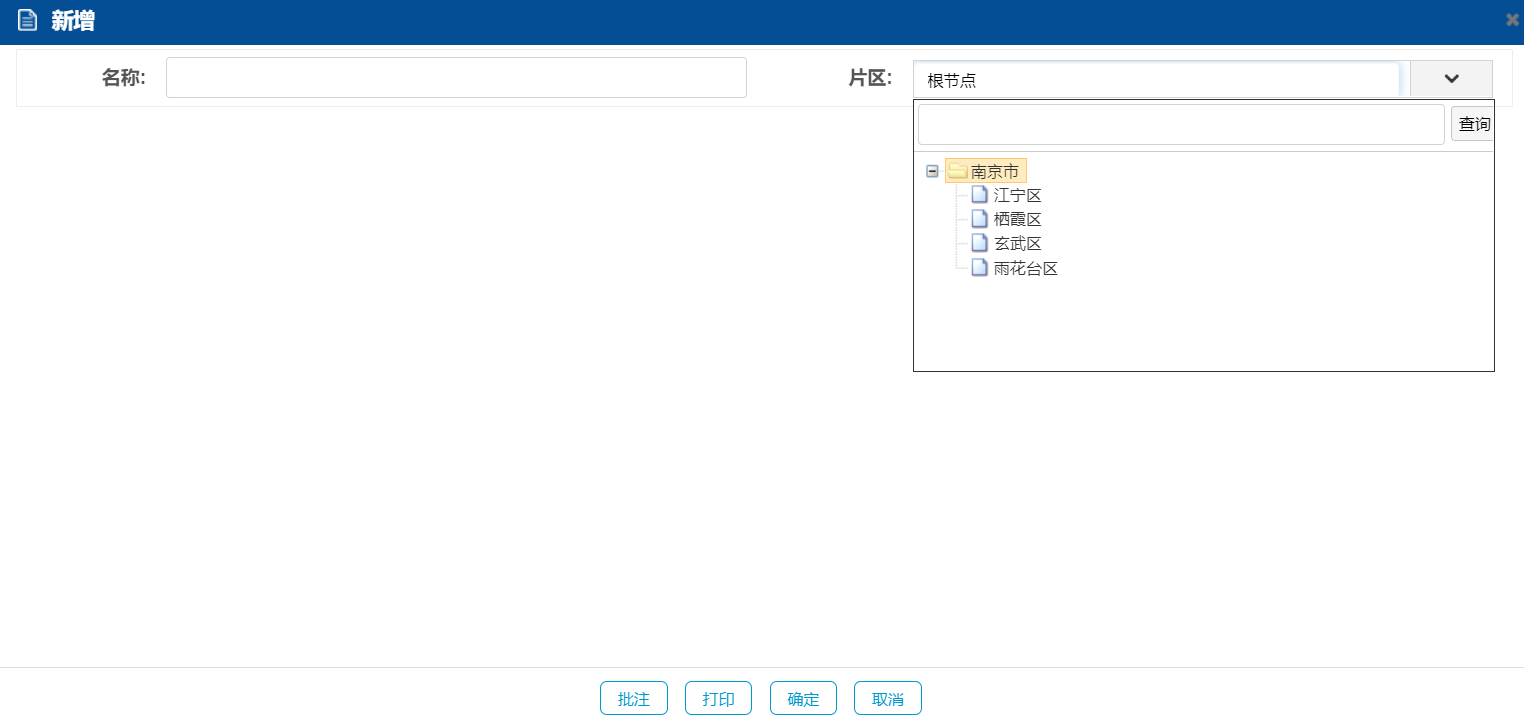The height and width of the screenshot is (726, 1524).
Task: Focus the 名称 text input field
Action: (x=456, y=78)
